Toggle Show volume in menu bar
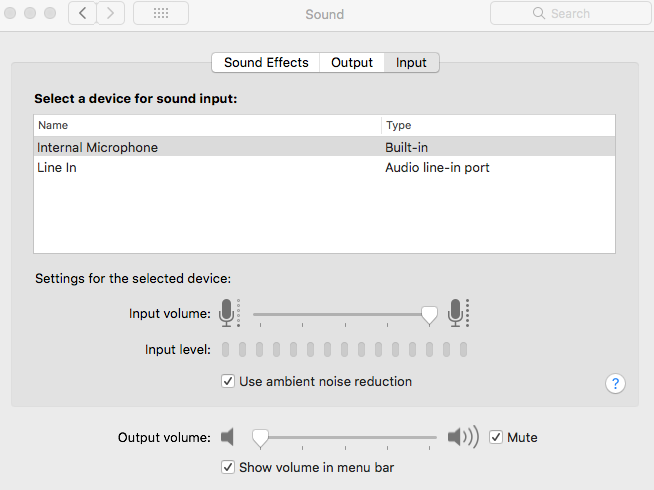Image resolution: width=654 pixels, height=490 pixels. tap(229, 467)
